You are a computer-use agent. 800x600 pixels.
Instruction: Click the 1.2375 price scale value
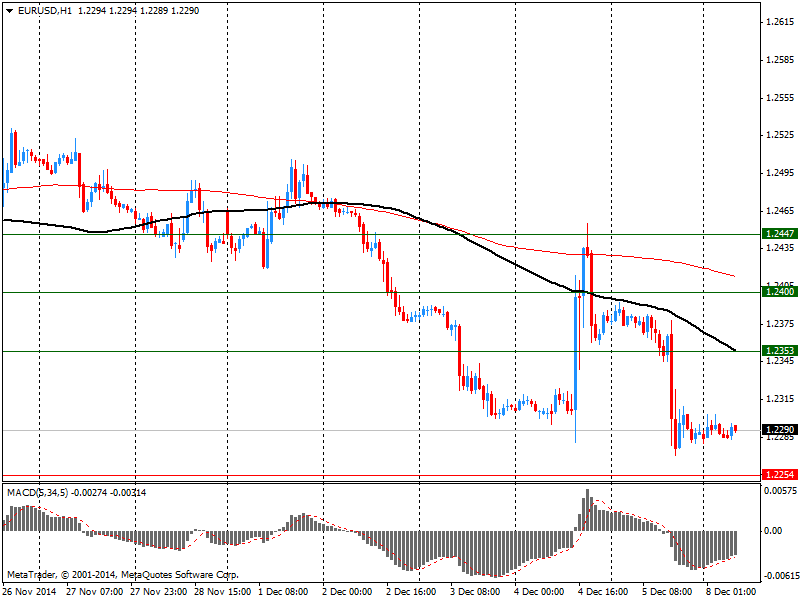tap(781, 323)
